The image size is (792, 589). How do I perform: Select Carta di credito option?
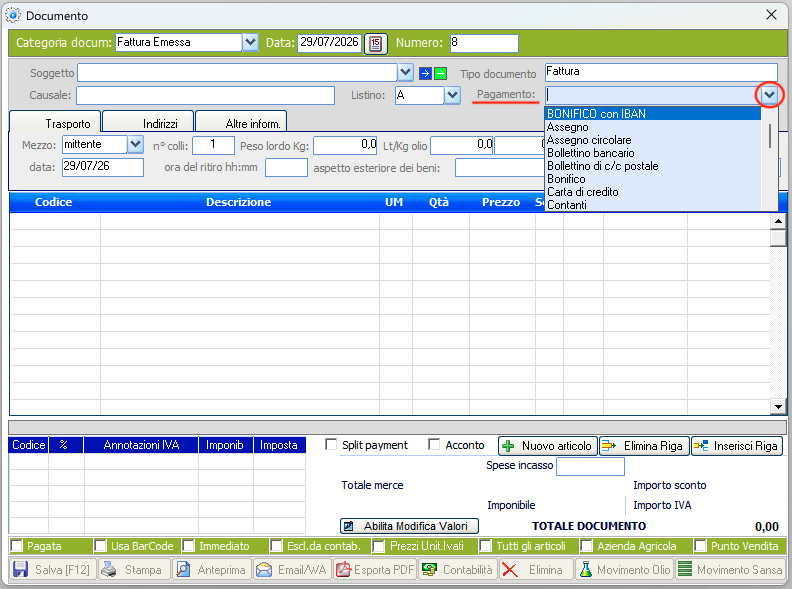tap(652, 192)
